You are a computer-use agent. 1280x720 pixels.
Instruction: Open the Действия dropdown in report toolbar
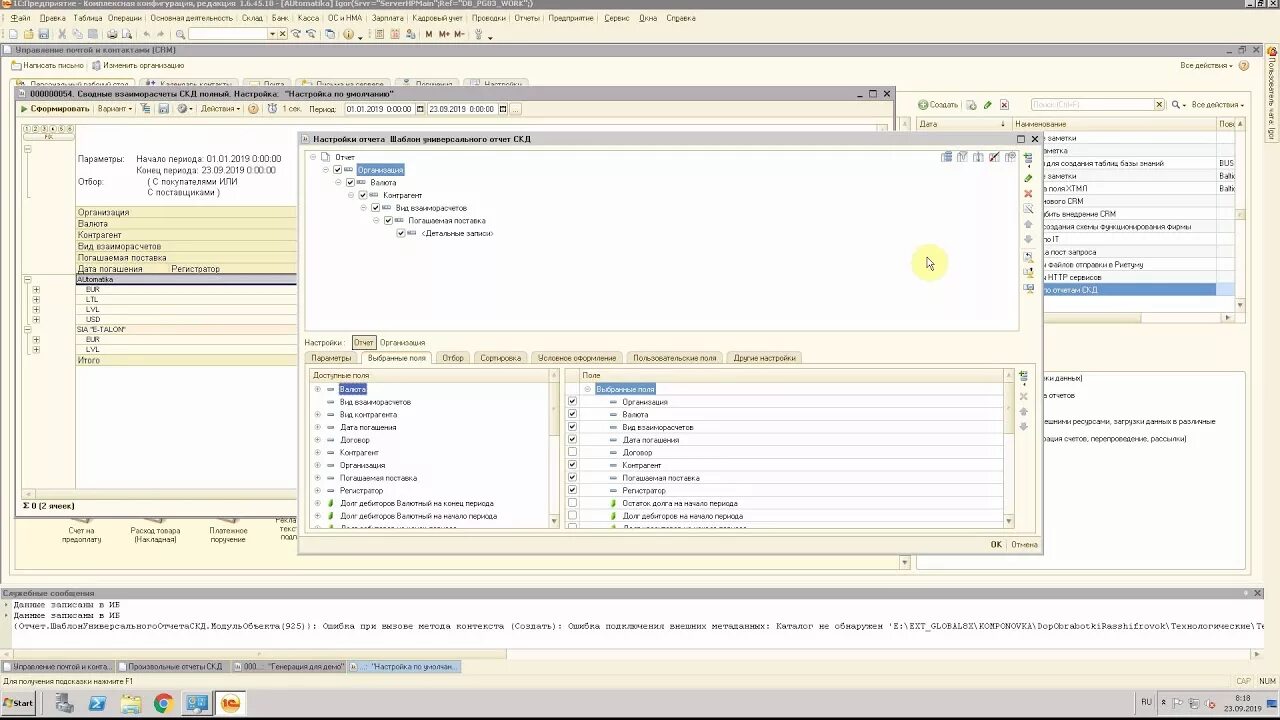coord(220,109)
